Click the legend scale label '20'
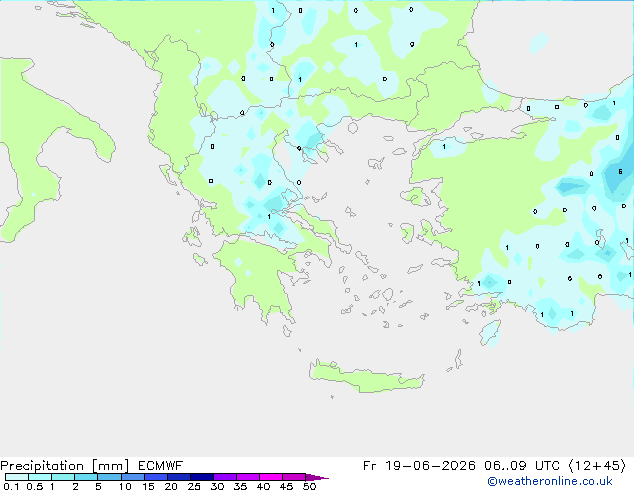This screenshot has width=634, height=490. pos(171,486)
